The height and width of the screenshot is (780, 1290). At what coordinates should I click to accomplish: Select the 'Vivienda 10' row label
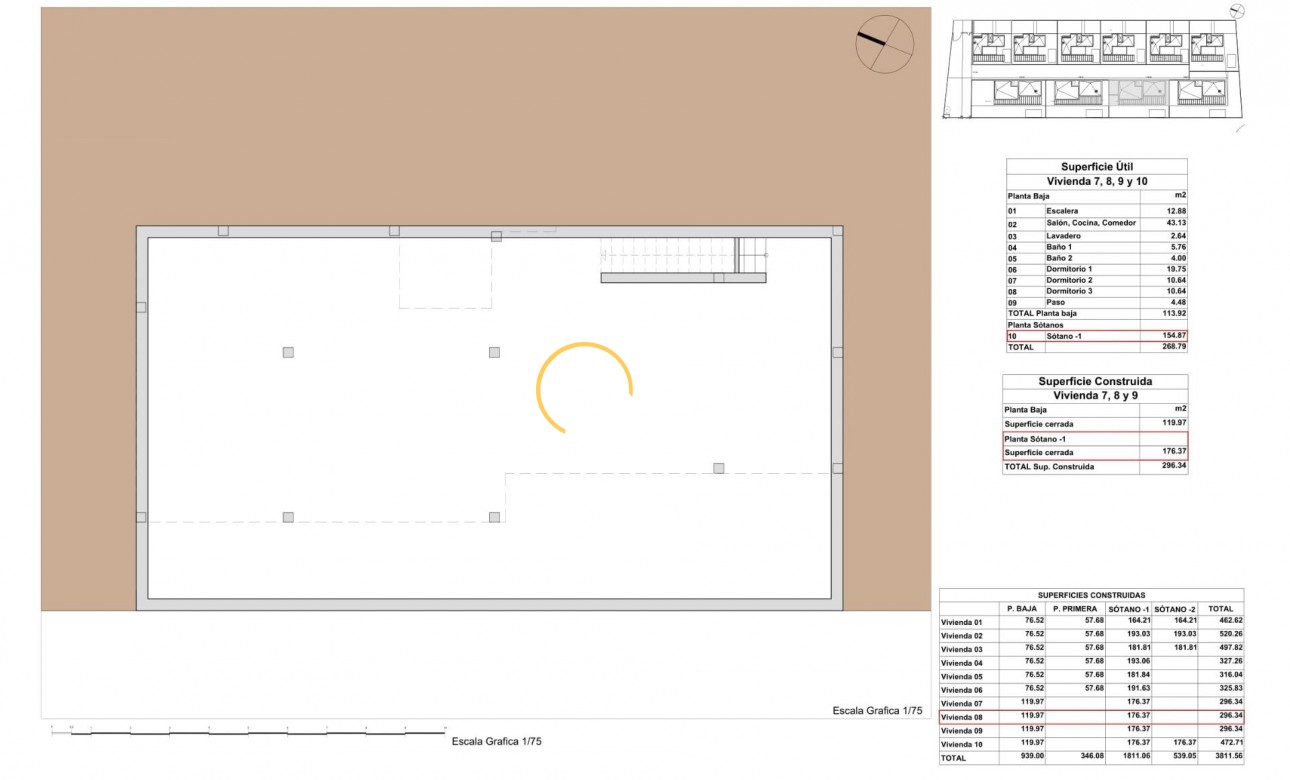click(962, 745)
